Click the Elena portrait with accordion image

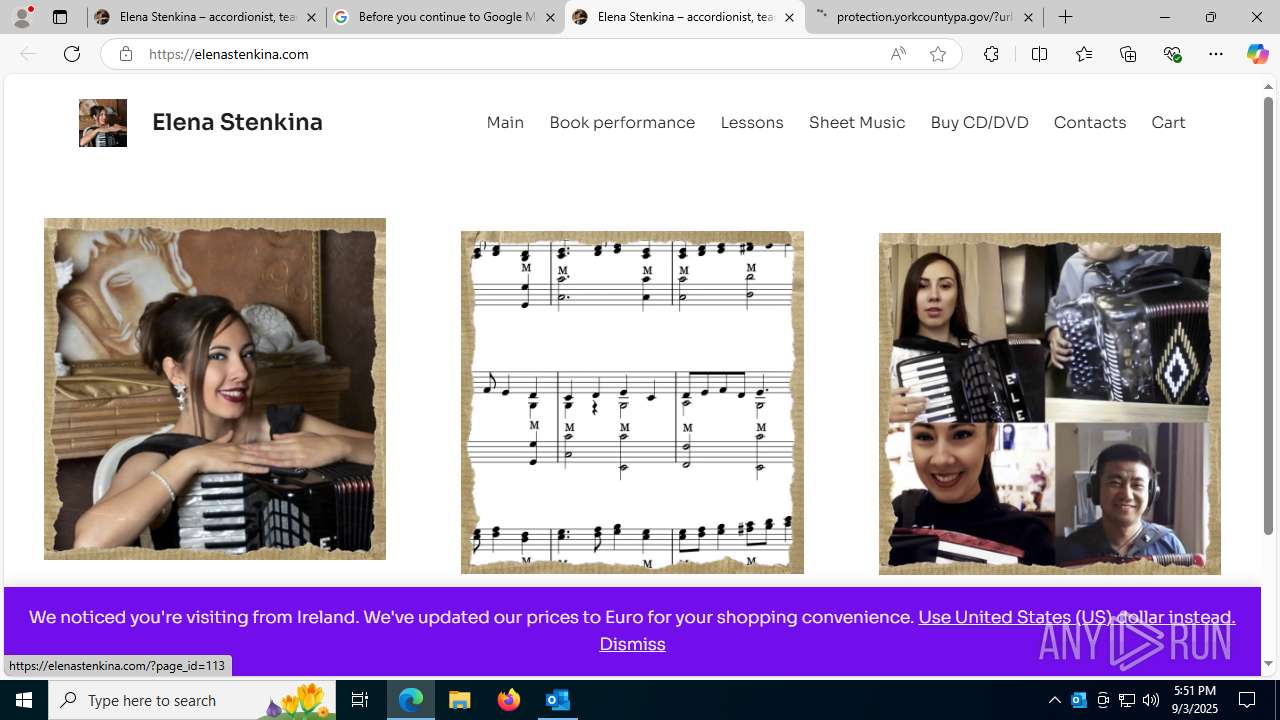(x=215, y=389)
